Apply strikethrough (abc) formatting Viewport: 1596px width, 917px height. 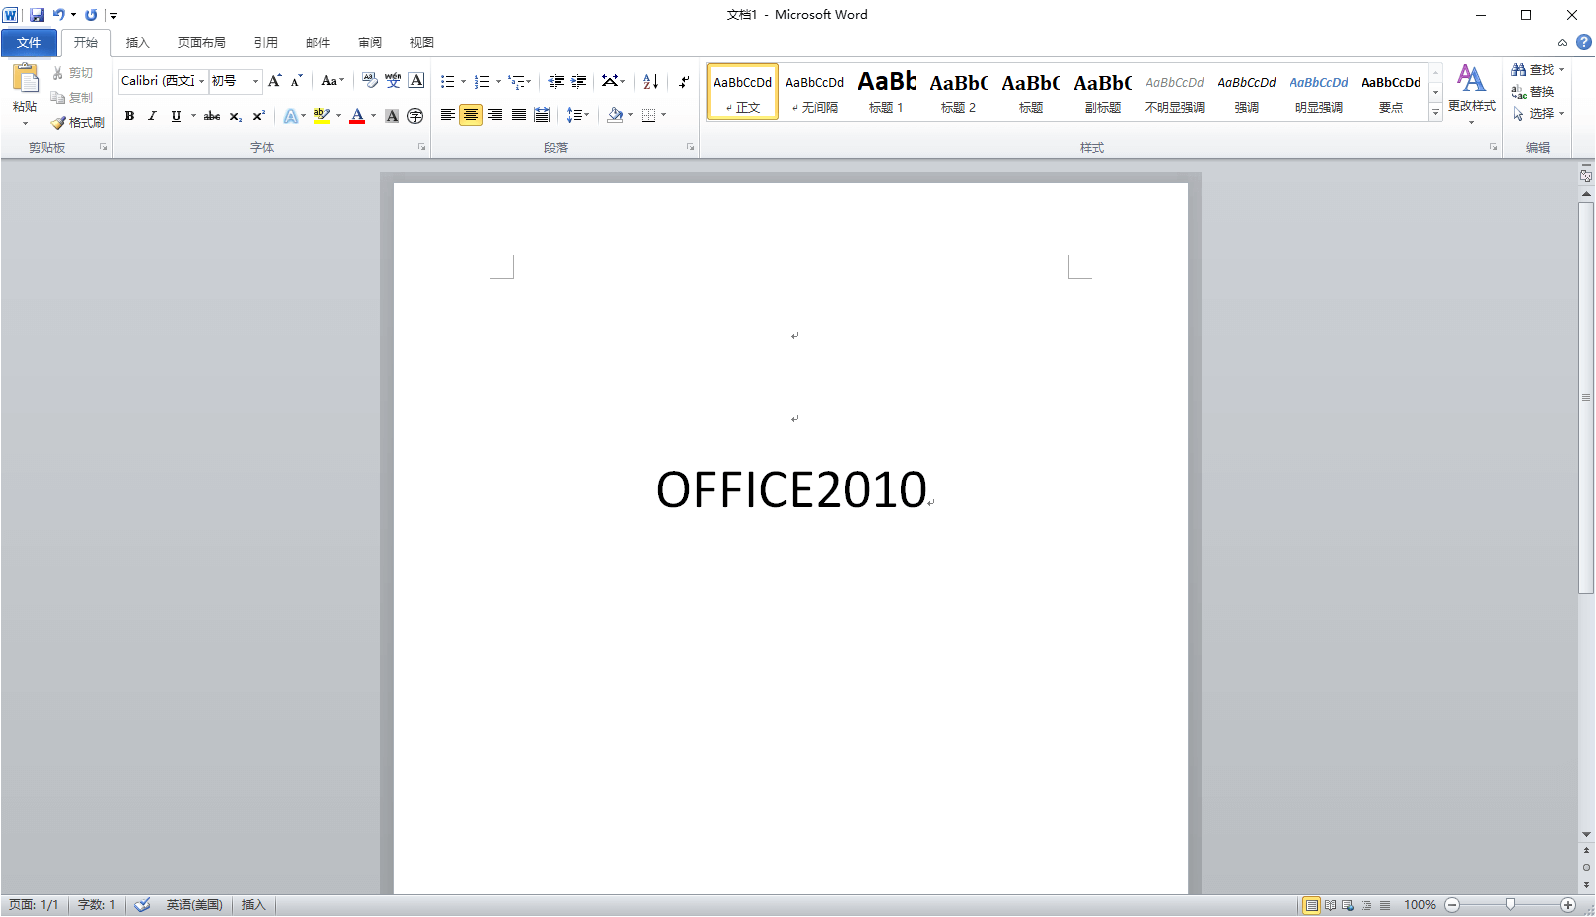click(x=212, y=116)
